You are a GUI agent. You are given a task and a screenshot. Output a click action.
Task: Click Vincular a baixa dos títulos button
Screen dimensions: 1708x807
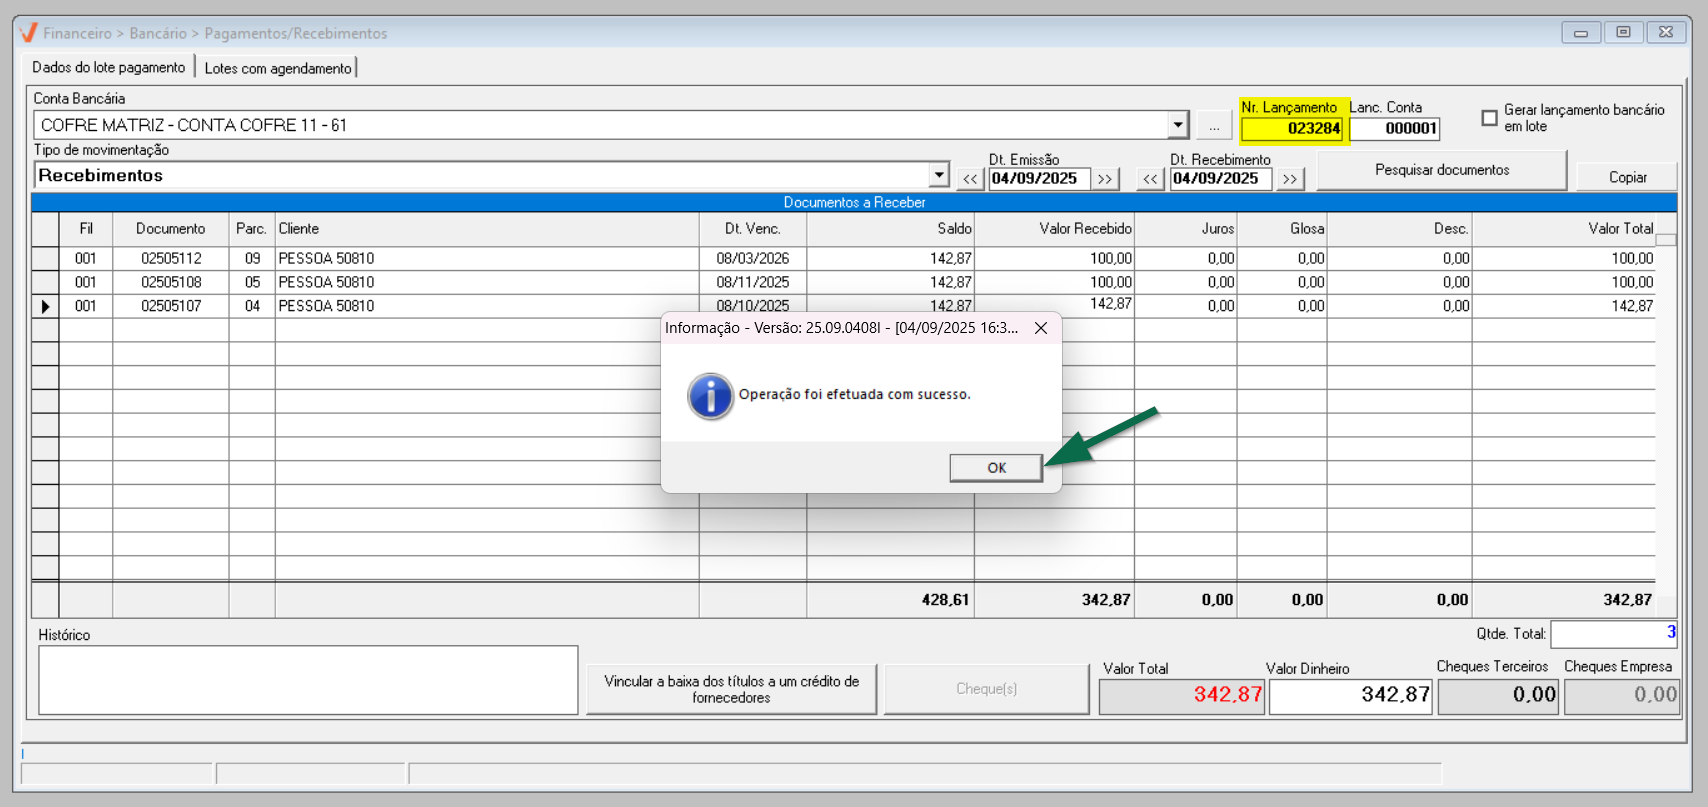click(731, 689)
